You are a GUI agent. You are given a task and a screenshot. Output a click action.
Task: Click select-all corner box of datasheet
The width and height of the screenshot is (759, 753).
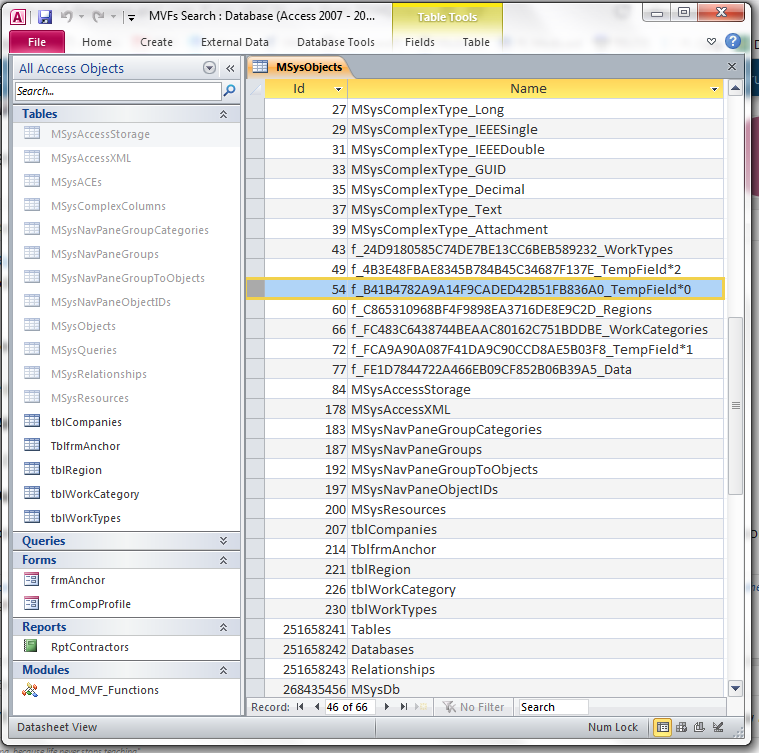coord(255,89)
